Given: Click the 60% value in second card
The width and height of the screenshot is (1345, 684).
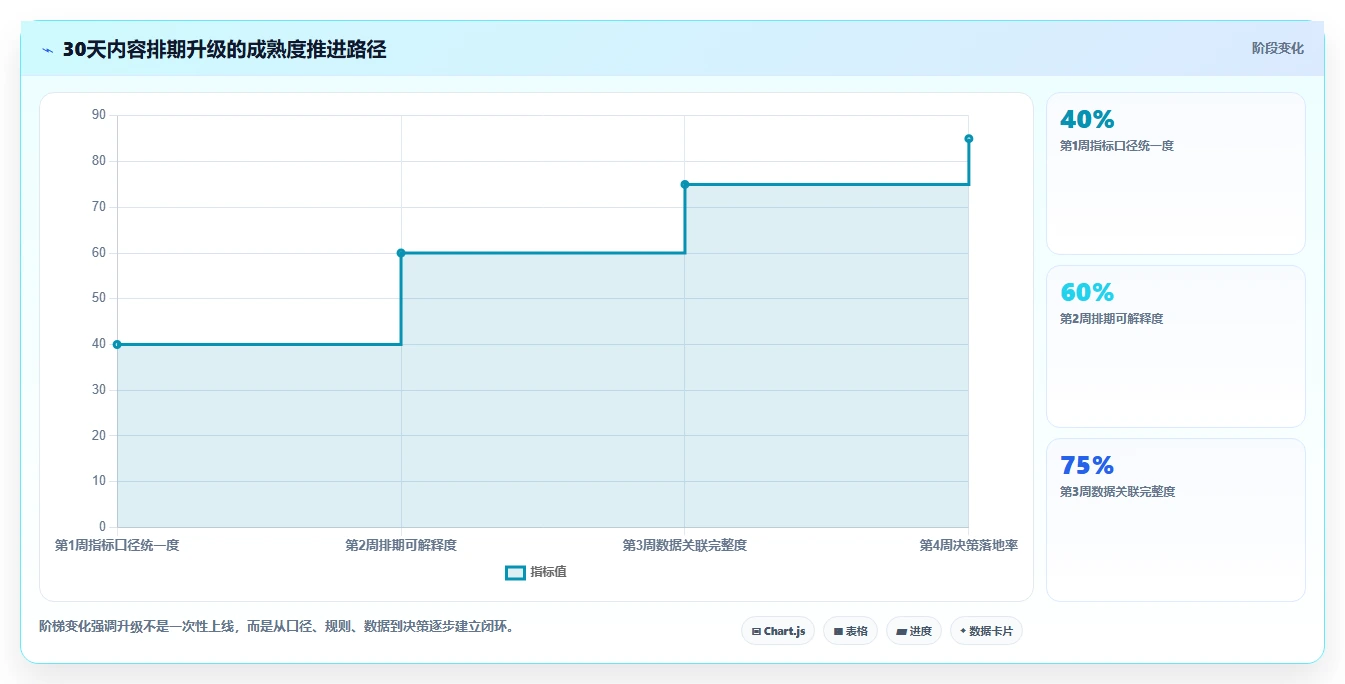Looking at the screenshot, I should tap(1087, 292).
